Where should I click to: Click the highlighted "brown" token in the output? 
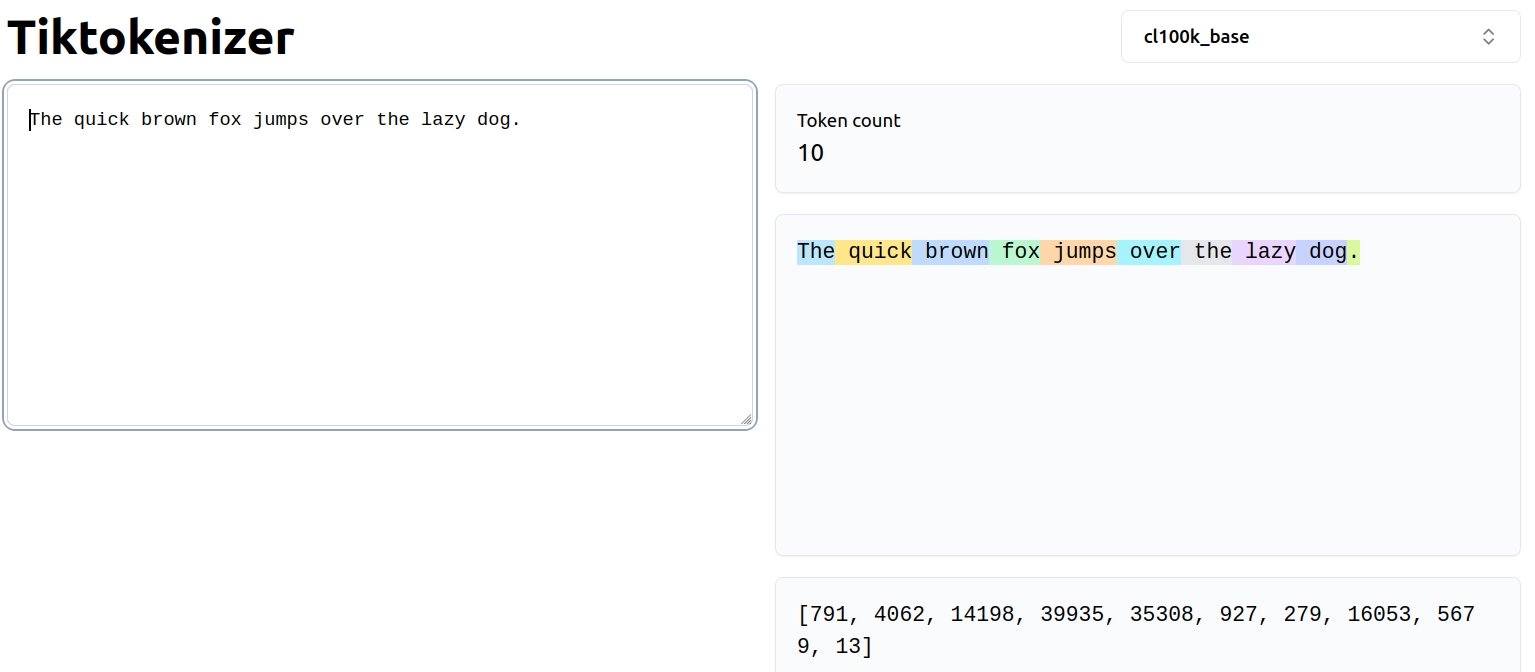click(x=952, y=252)
